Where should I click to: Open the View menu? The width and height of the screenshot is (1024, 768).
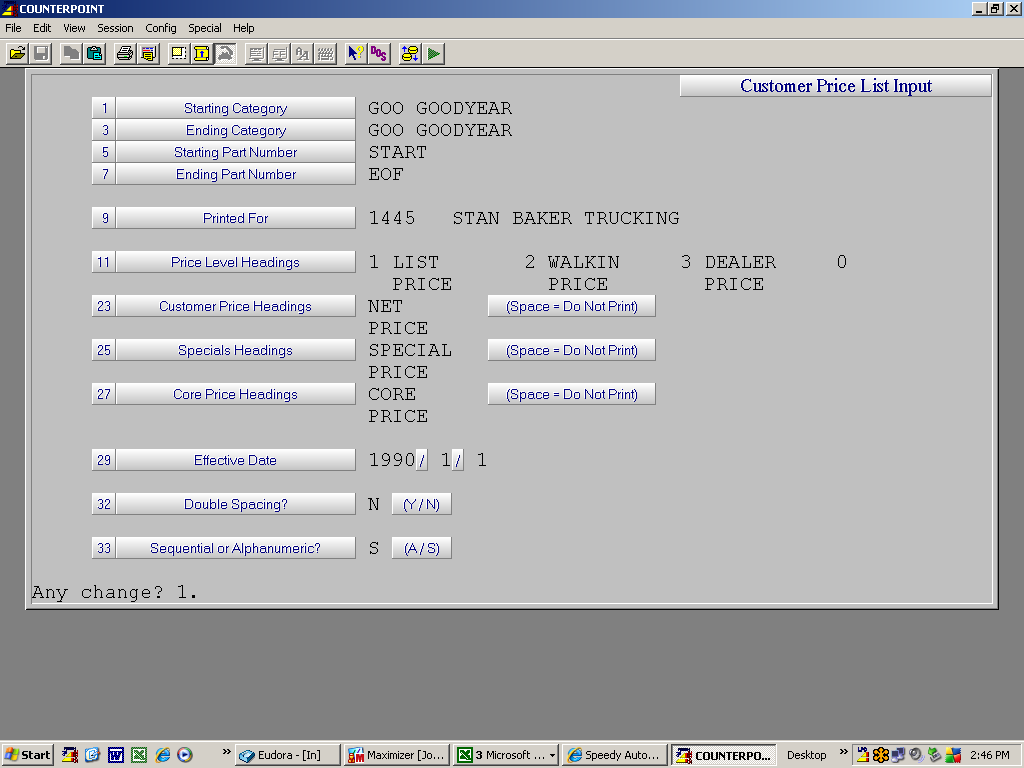point(74,28)
